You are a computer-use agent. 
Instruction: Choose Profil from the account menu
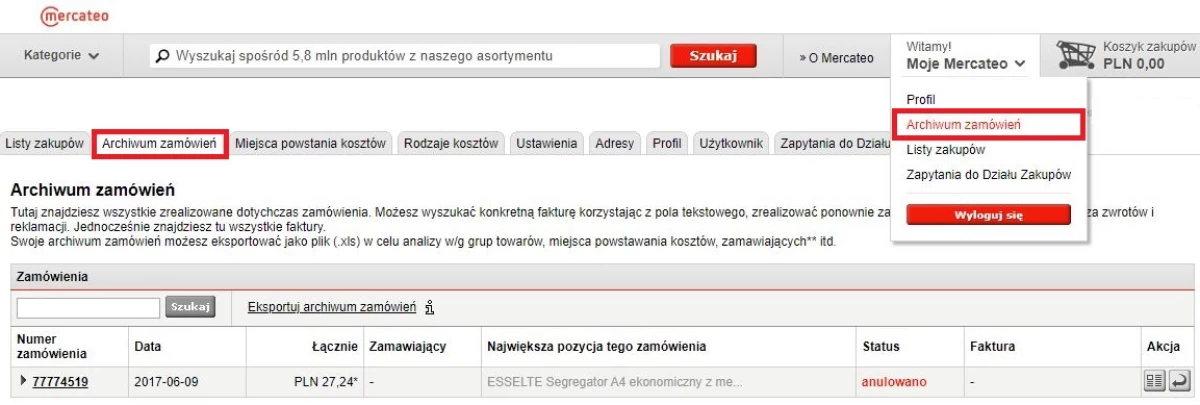click(920, 100)
